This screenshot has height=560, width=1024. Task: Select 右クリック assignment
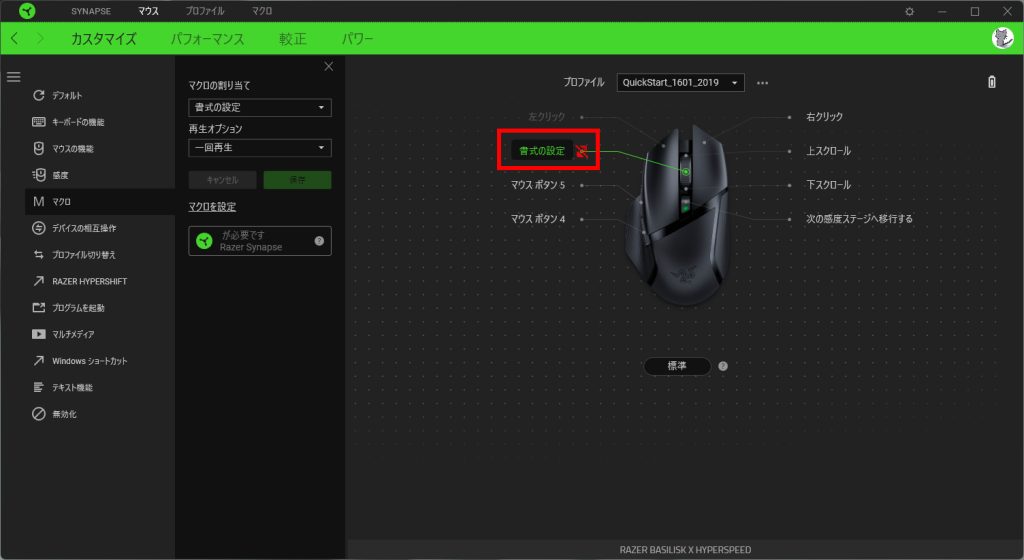[x=824, y=117]
